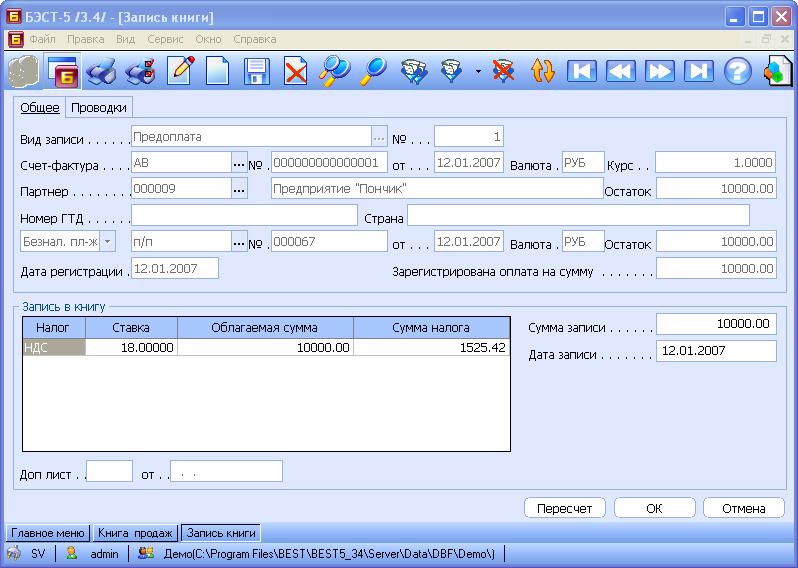Click the BEST logo icon in menu bar

(16, 39)
